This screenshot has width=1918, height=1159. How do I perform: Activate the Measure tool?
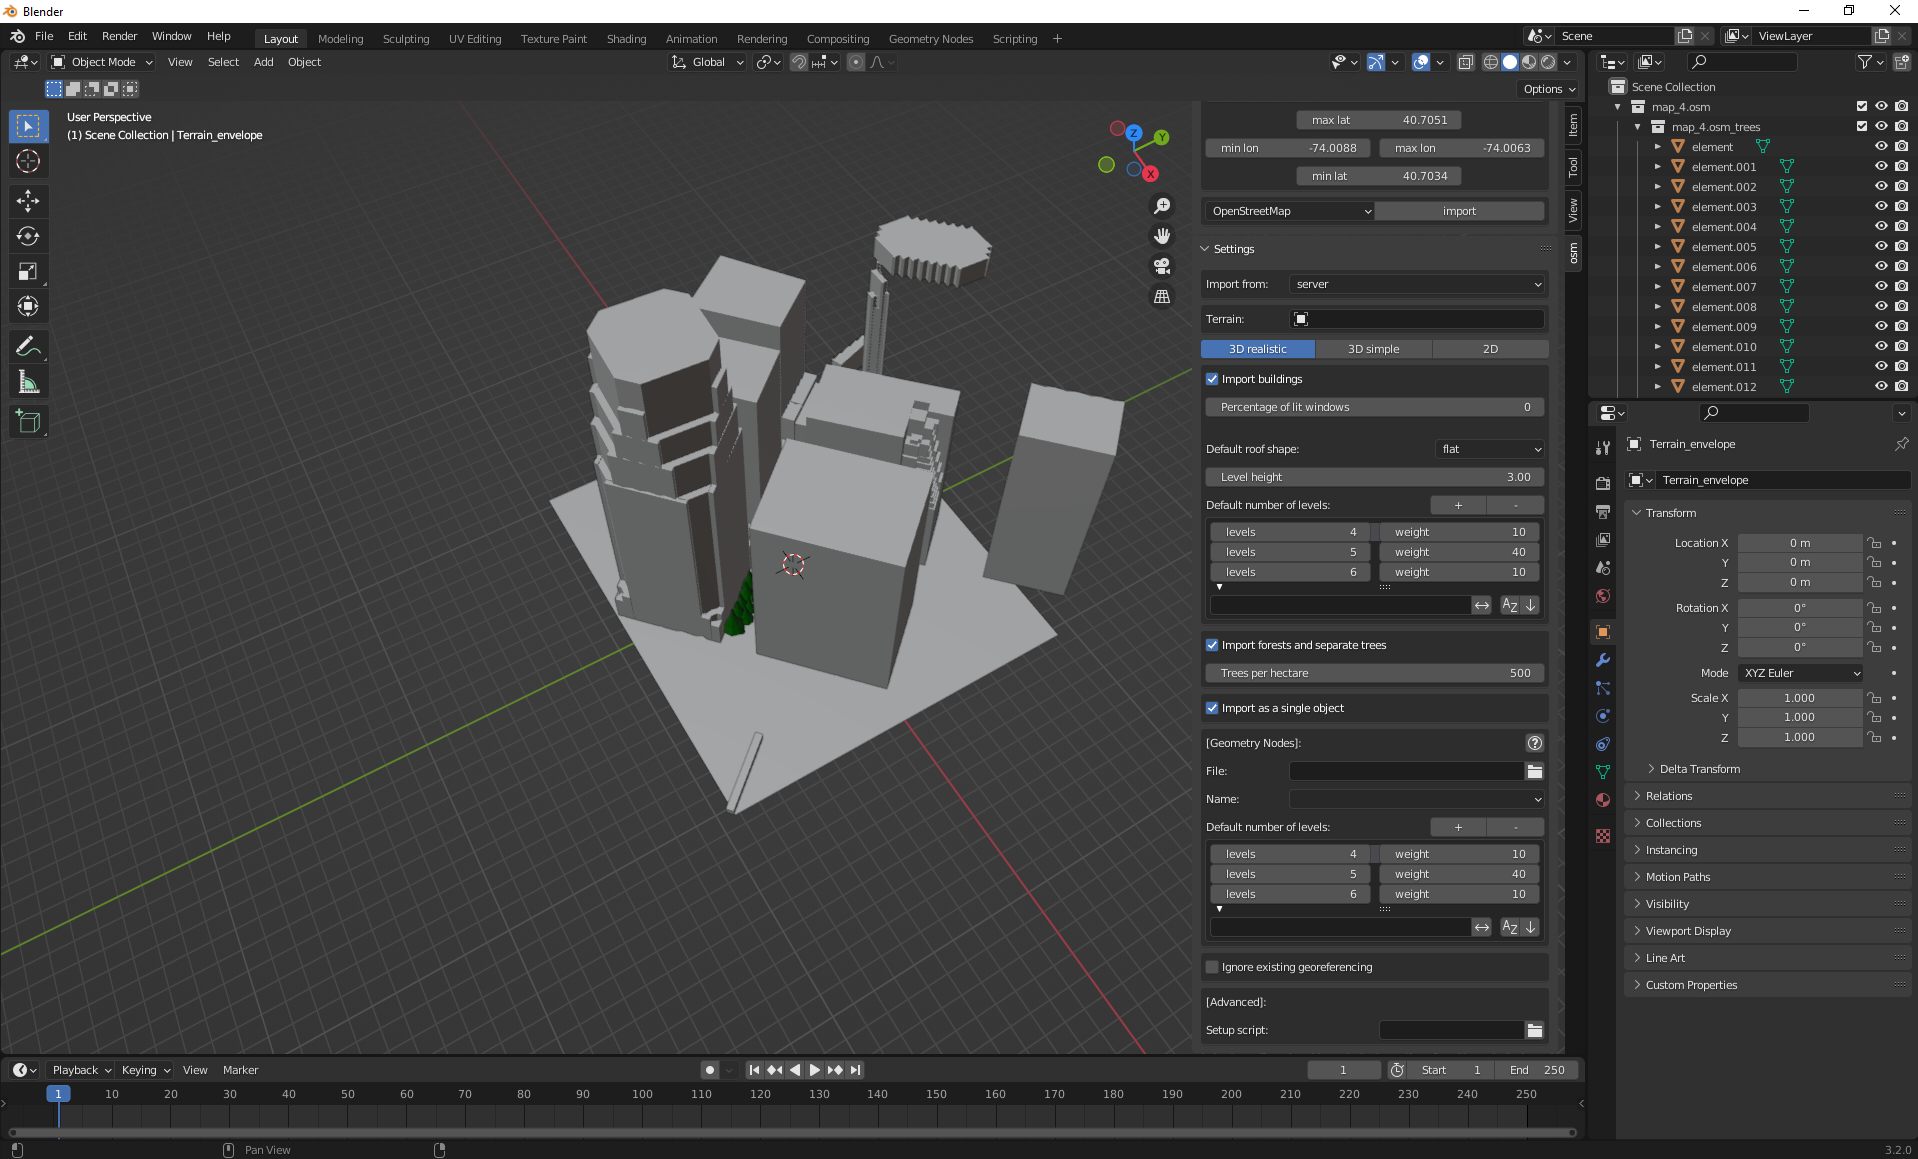(x=28, y=381)
